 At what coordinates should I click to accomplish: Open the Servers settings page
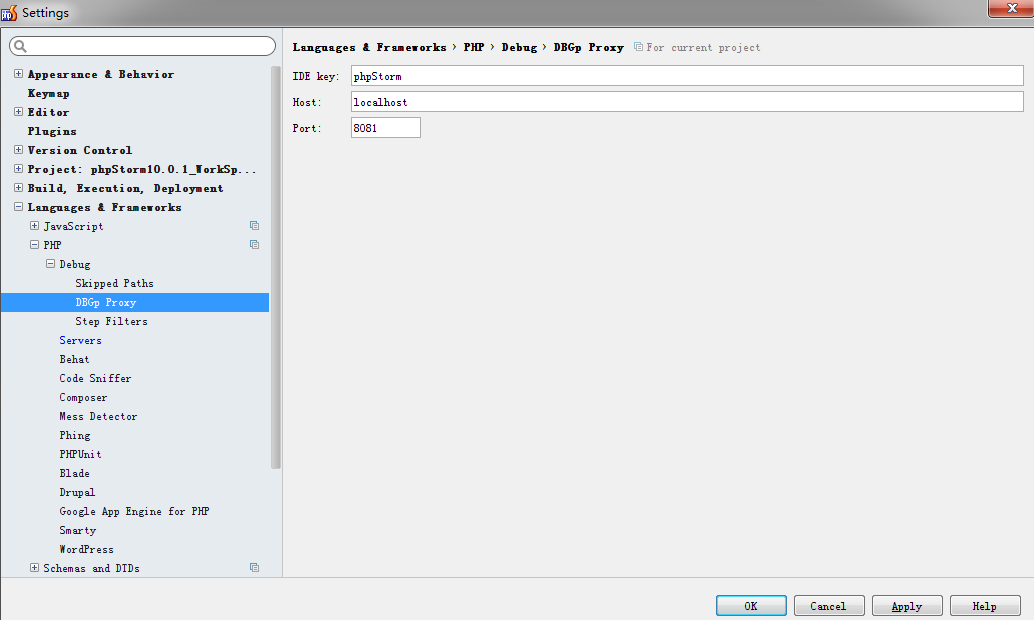tap(80, 340)
